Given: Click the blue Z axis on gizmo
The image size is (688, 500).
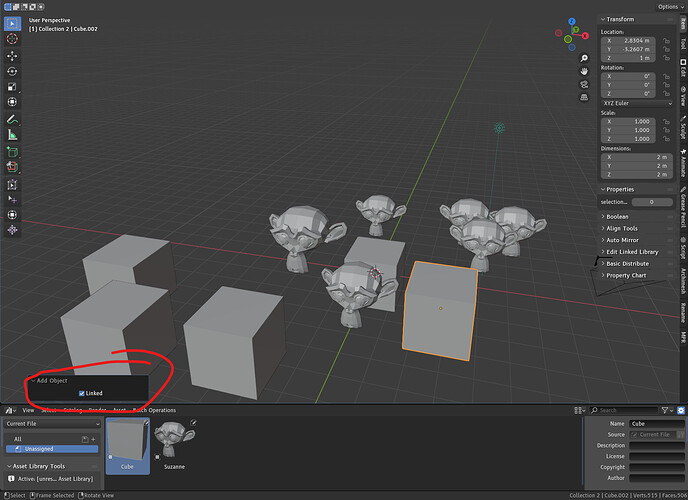Looking at the screenshot, I should pos(572,21).
